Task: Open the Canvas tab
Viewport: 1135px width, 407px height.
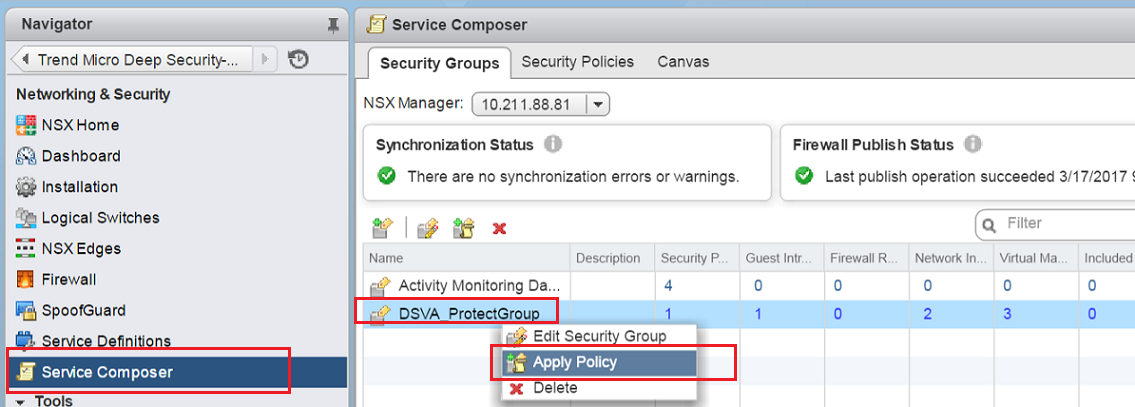Action: pyautogui.click(x=683, y=62)
